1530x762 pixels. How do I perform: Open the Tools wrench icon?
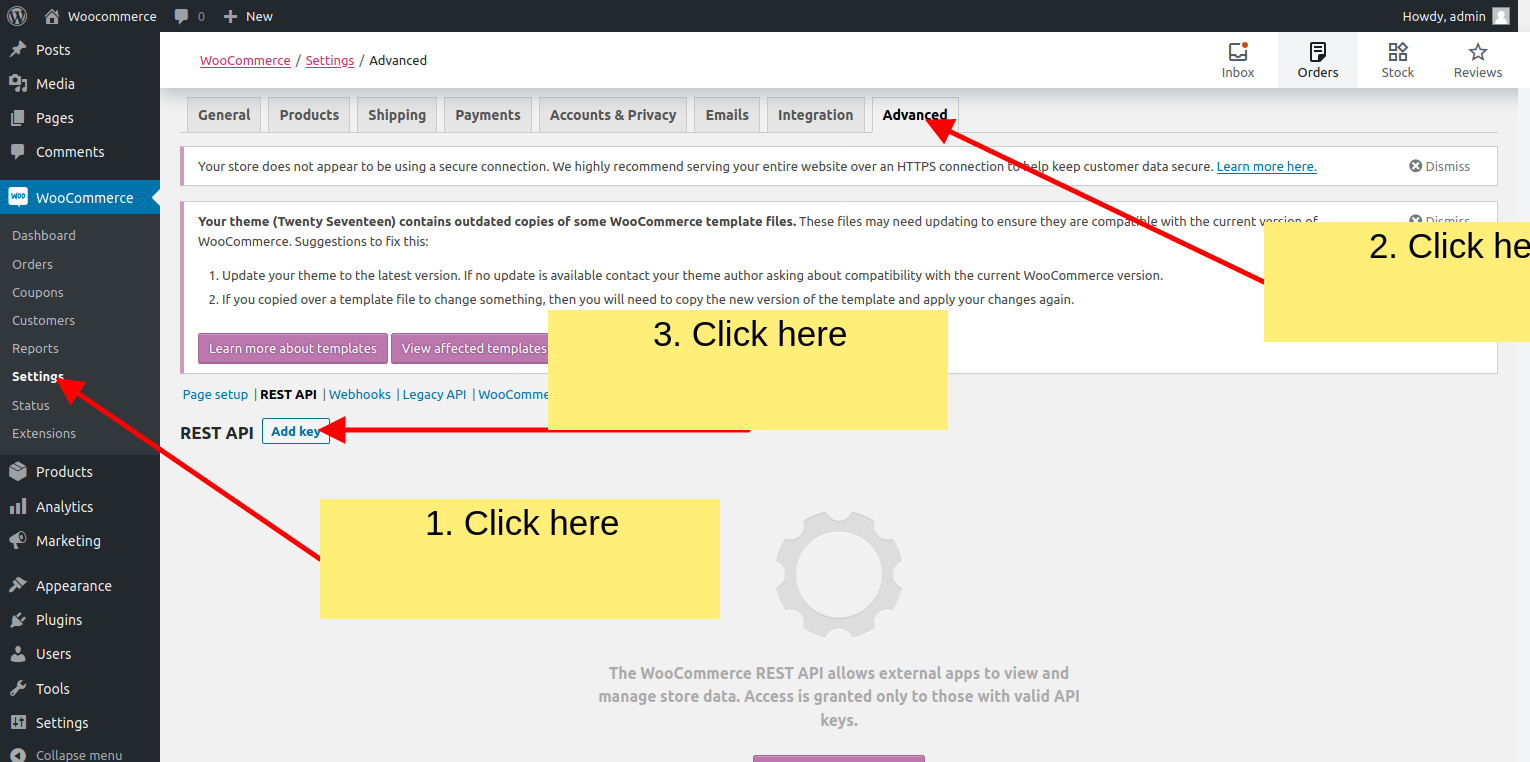(x=18, y=689)
